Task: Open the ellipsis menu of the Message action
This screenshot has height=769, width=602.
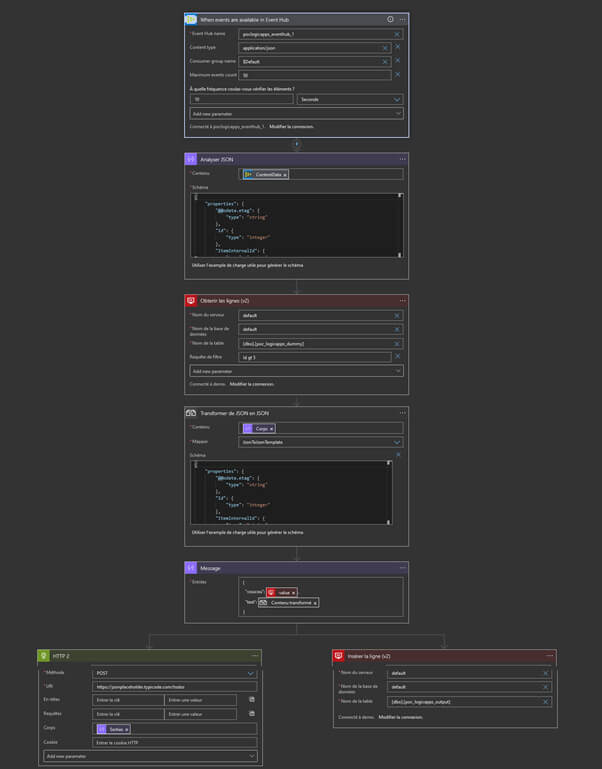Action: [x=402, y=568]
